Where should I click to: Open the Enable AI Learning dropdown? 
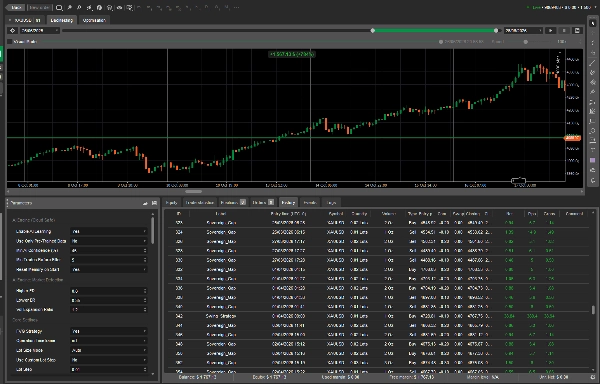tap(109, 231)
